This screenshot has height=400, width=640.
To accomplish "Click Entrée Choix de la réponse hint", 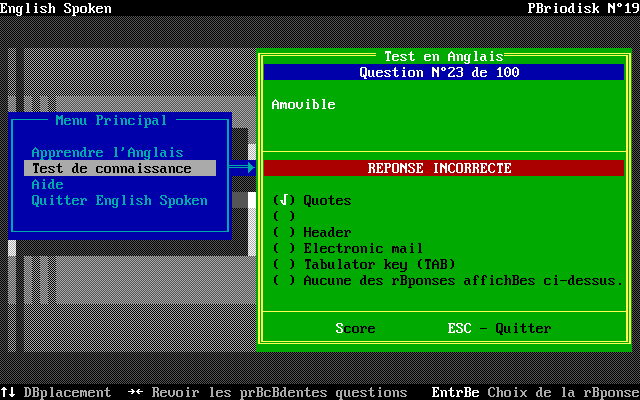I will click(536, 392).
